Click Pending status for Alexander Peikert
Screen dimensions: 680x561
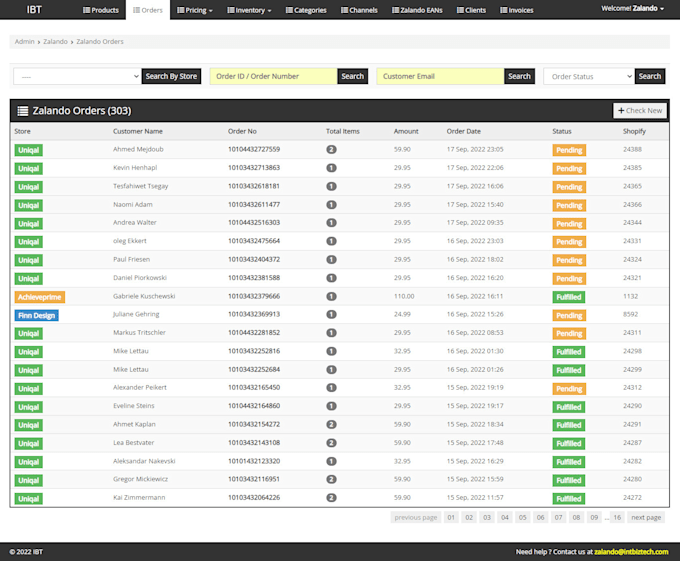coord(569,389)
